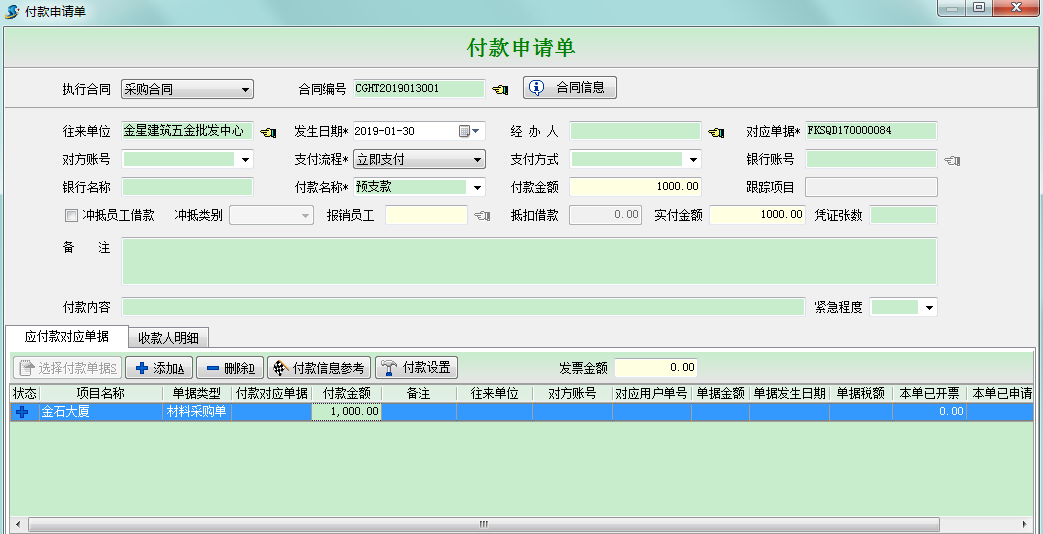The height and width of the screenshot is (534, 1043).
Task: Click the app logo icon in title bar
Action: coord(11,11)
